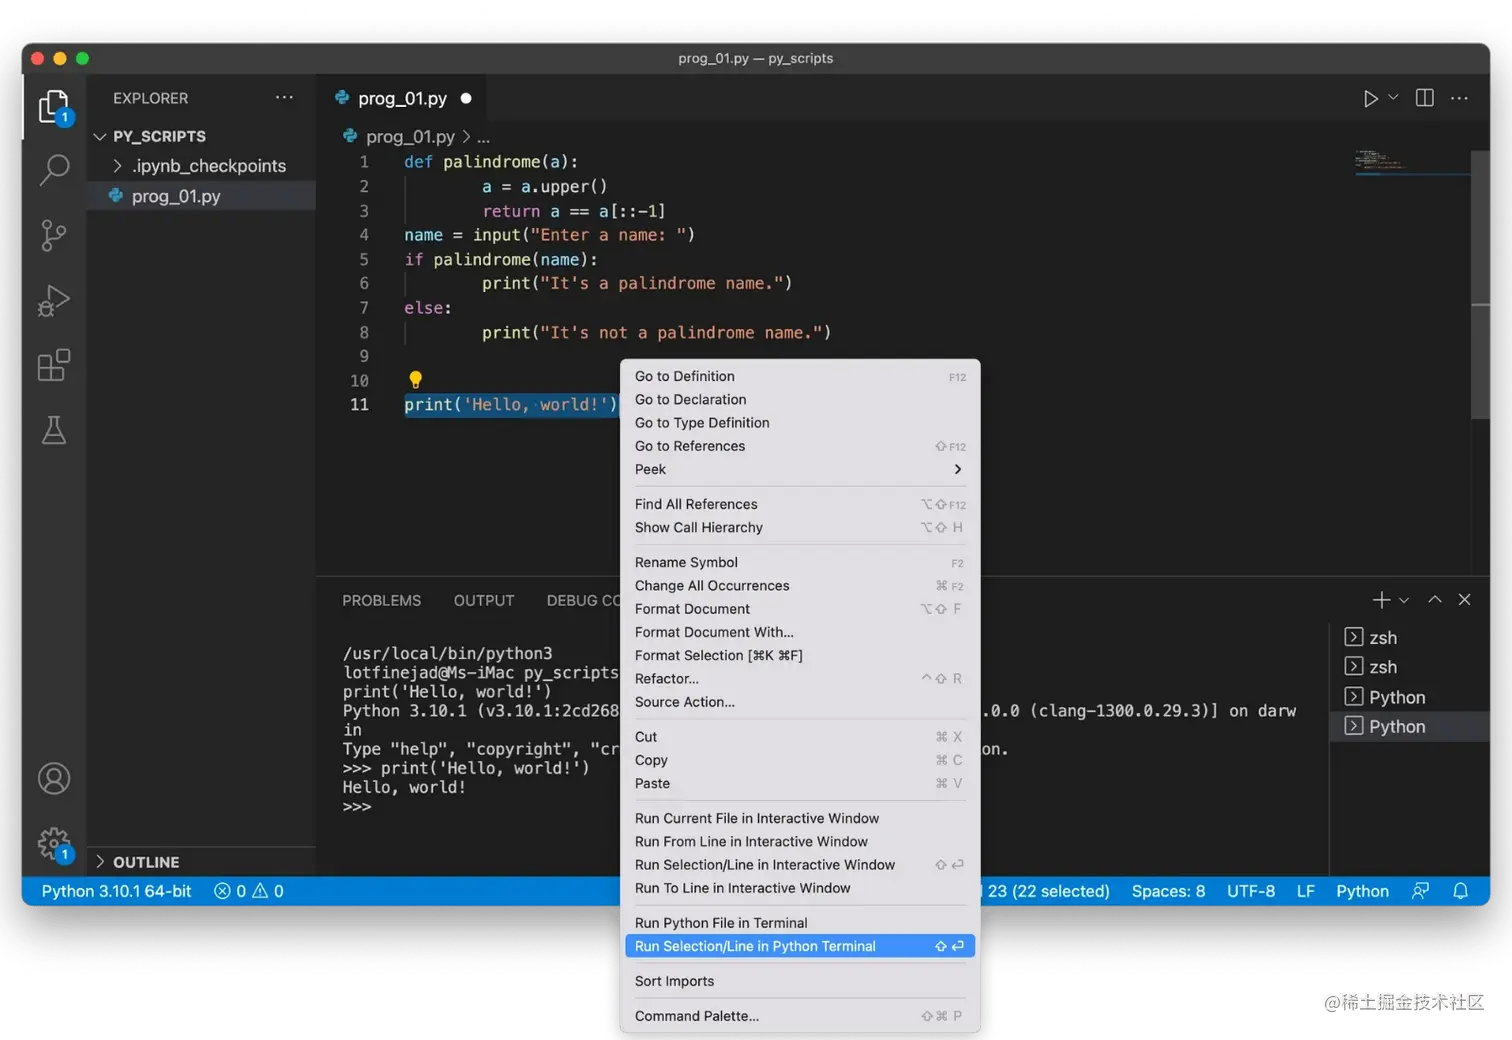1512x1040 pixels.
Task: Choose Format Document With...
Action: [x=800, y=632]
